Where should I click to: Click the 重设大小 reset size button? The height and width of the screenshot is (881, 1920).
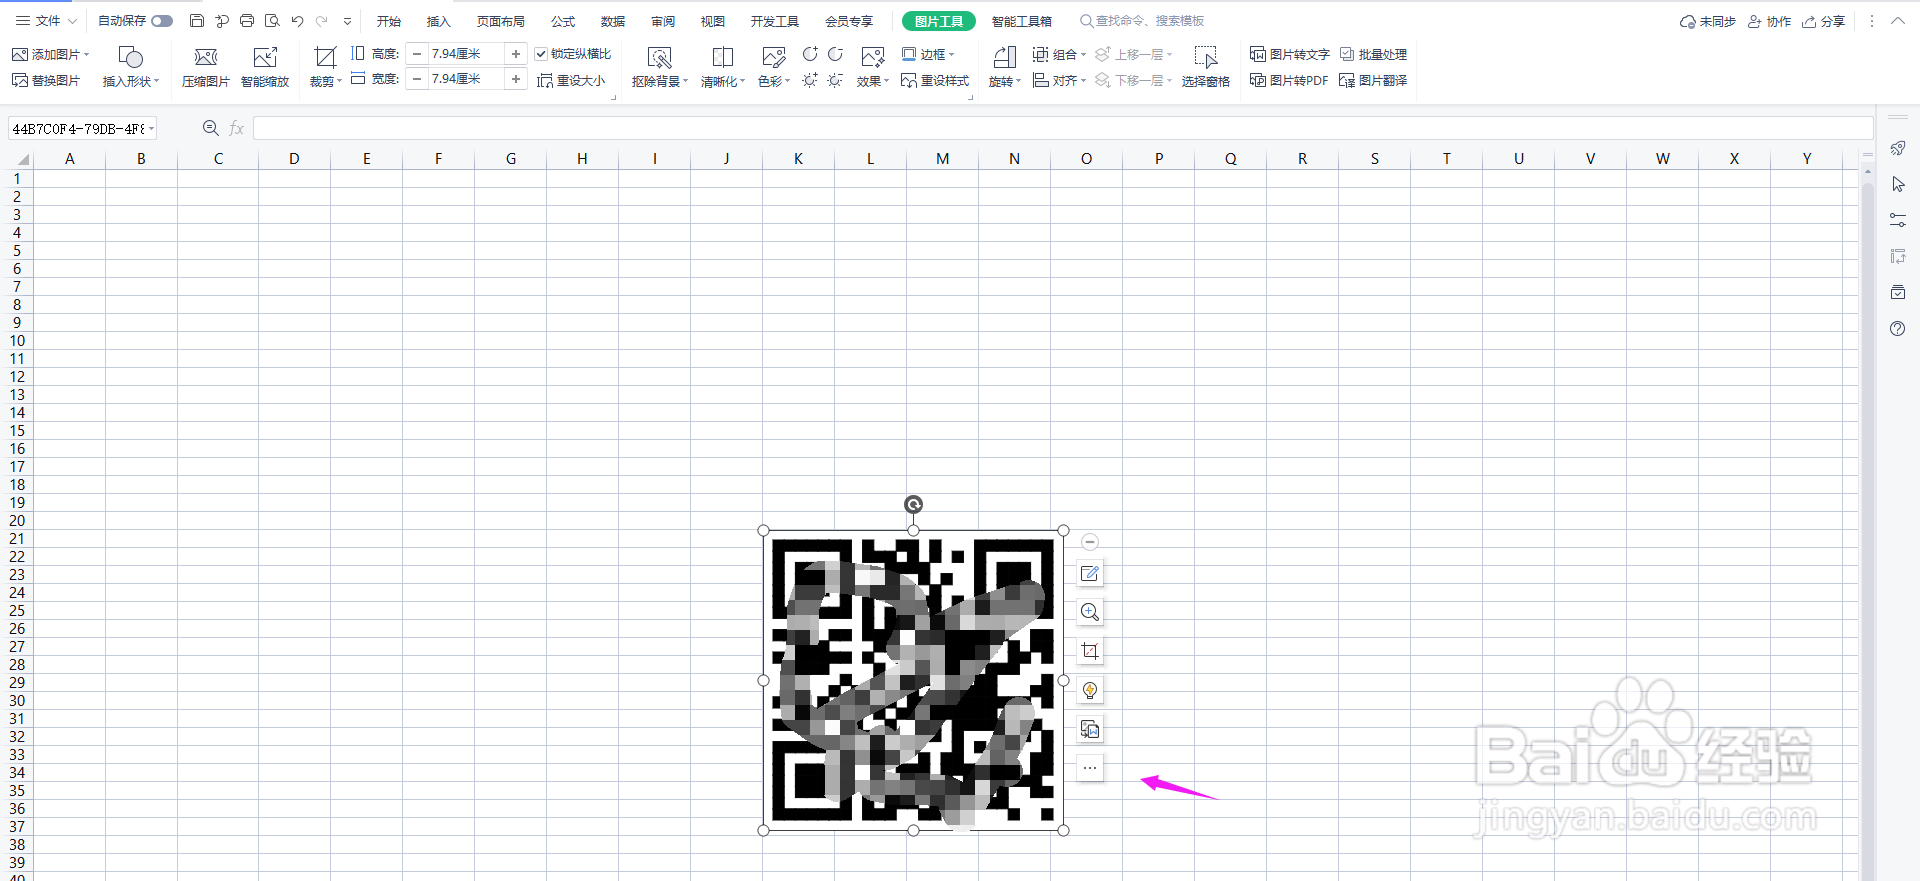(571, 80)
